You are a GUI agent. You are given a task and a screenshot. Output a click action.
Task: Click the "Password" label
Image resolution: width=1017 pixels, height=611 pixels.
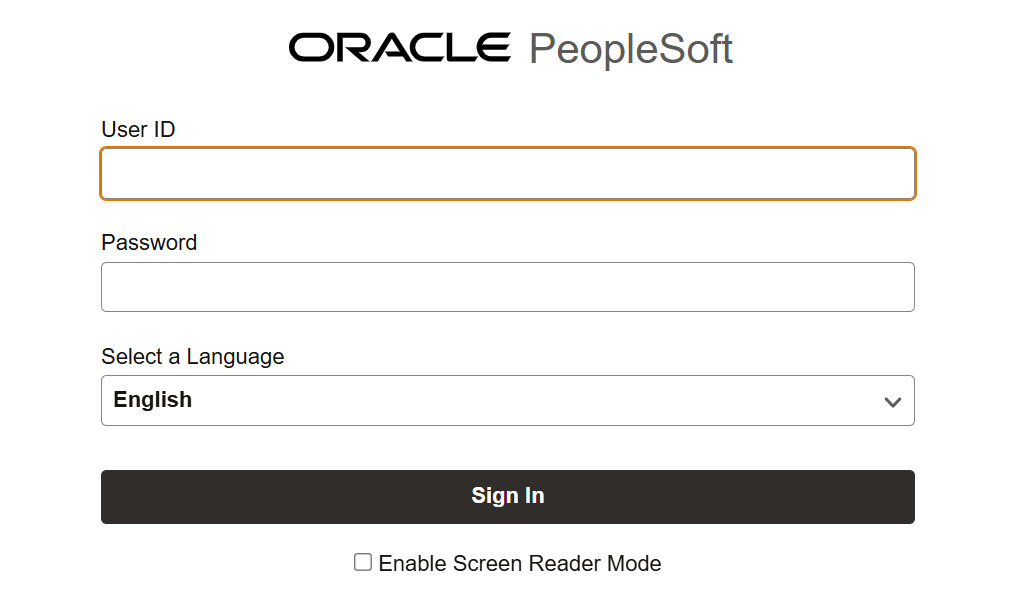coord(149,243)
